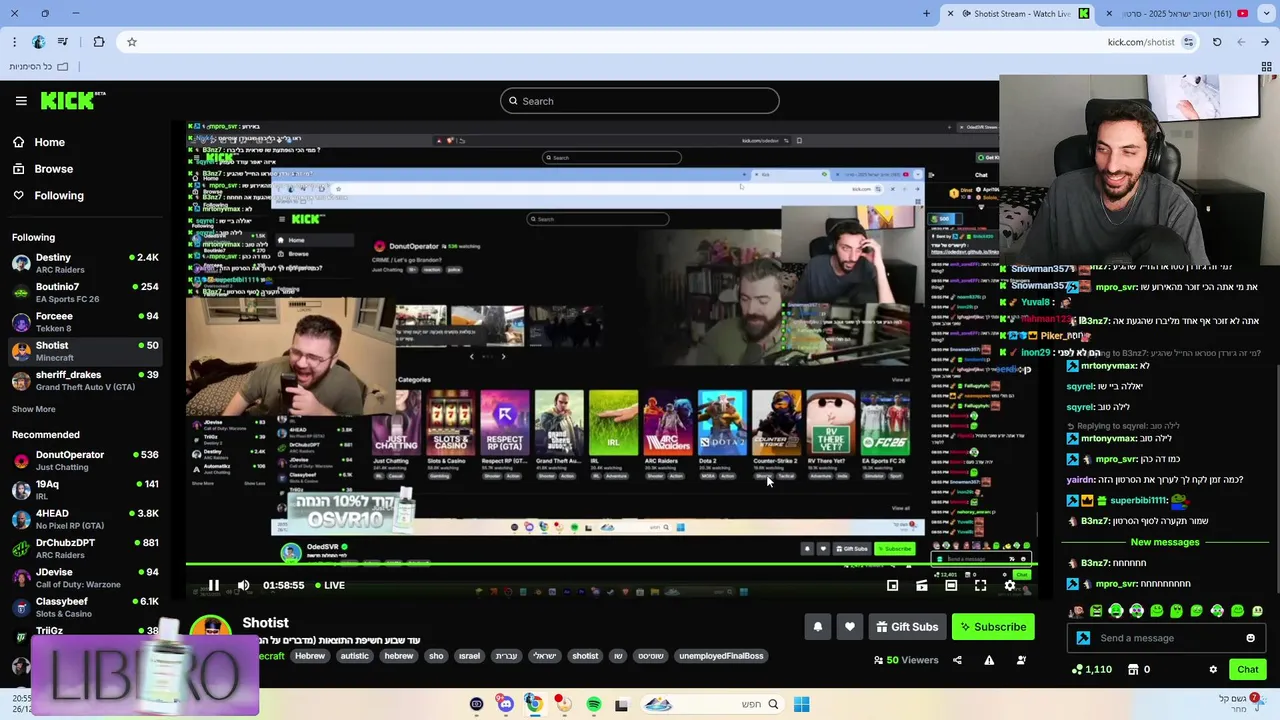This screenshot has width=1280, height=720.
Task: Reload the kick.com page
Action: coord(1217,42)
